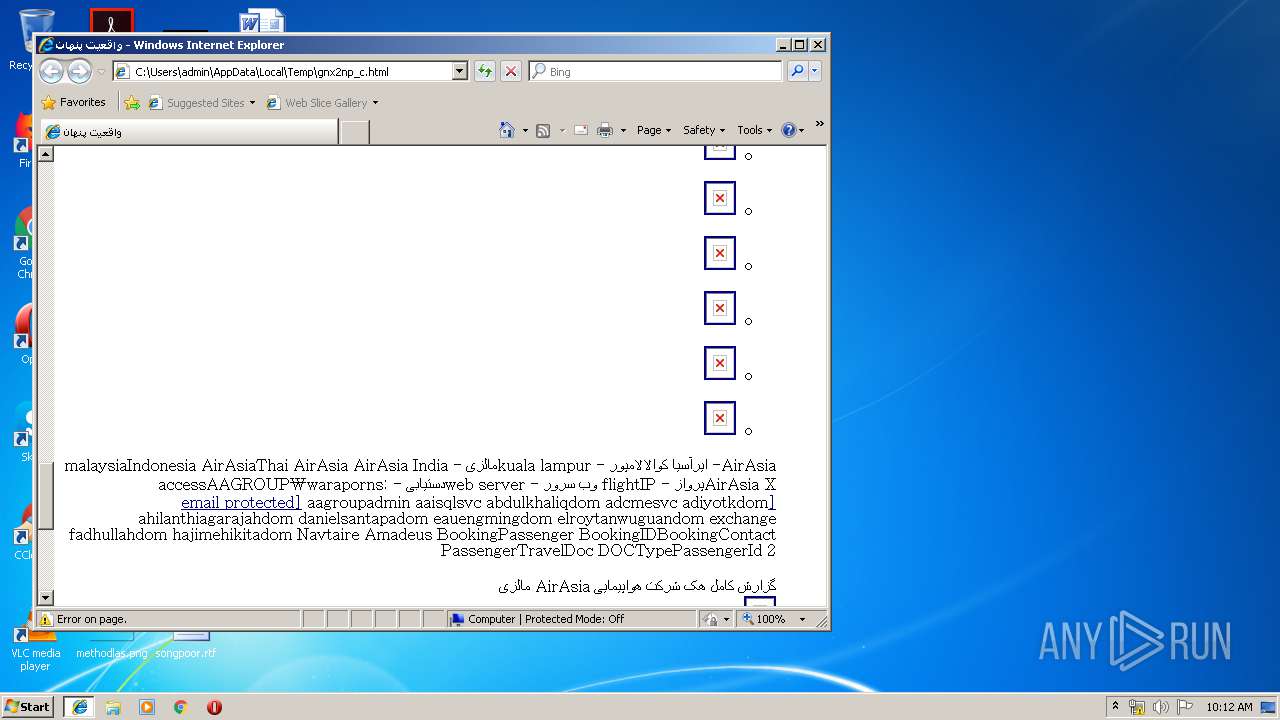The height and width of the screenshot is (720, 1280).
Task: Expand the Print options dropdown arrow
Action: (x=623, y=130)
